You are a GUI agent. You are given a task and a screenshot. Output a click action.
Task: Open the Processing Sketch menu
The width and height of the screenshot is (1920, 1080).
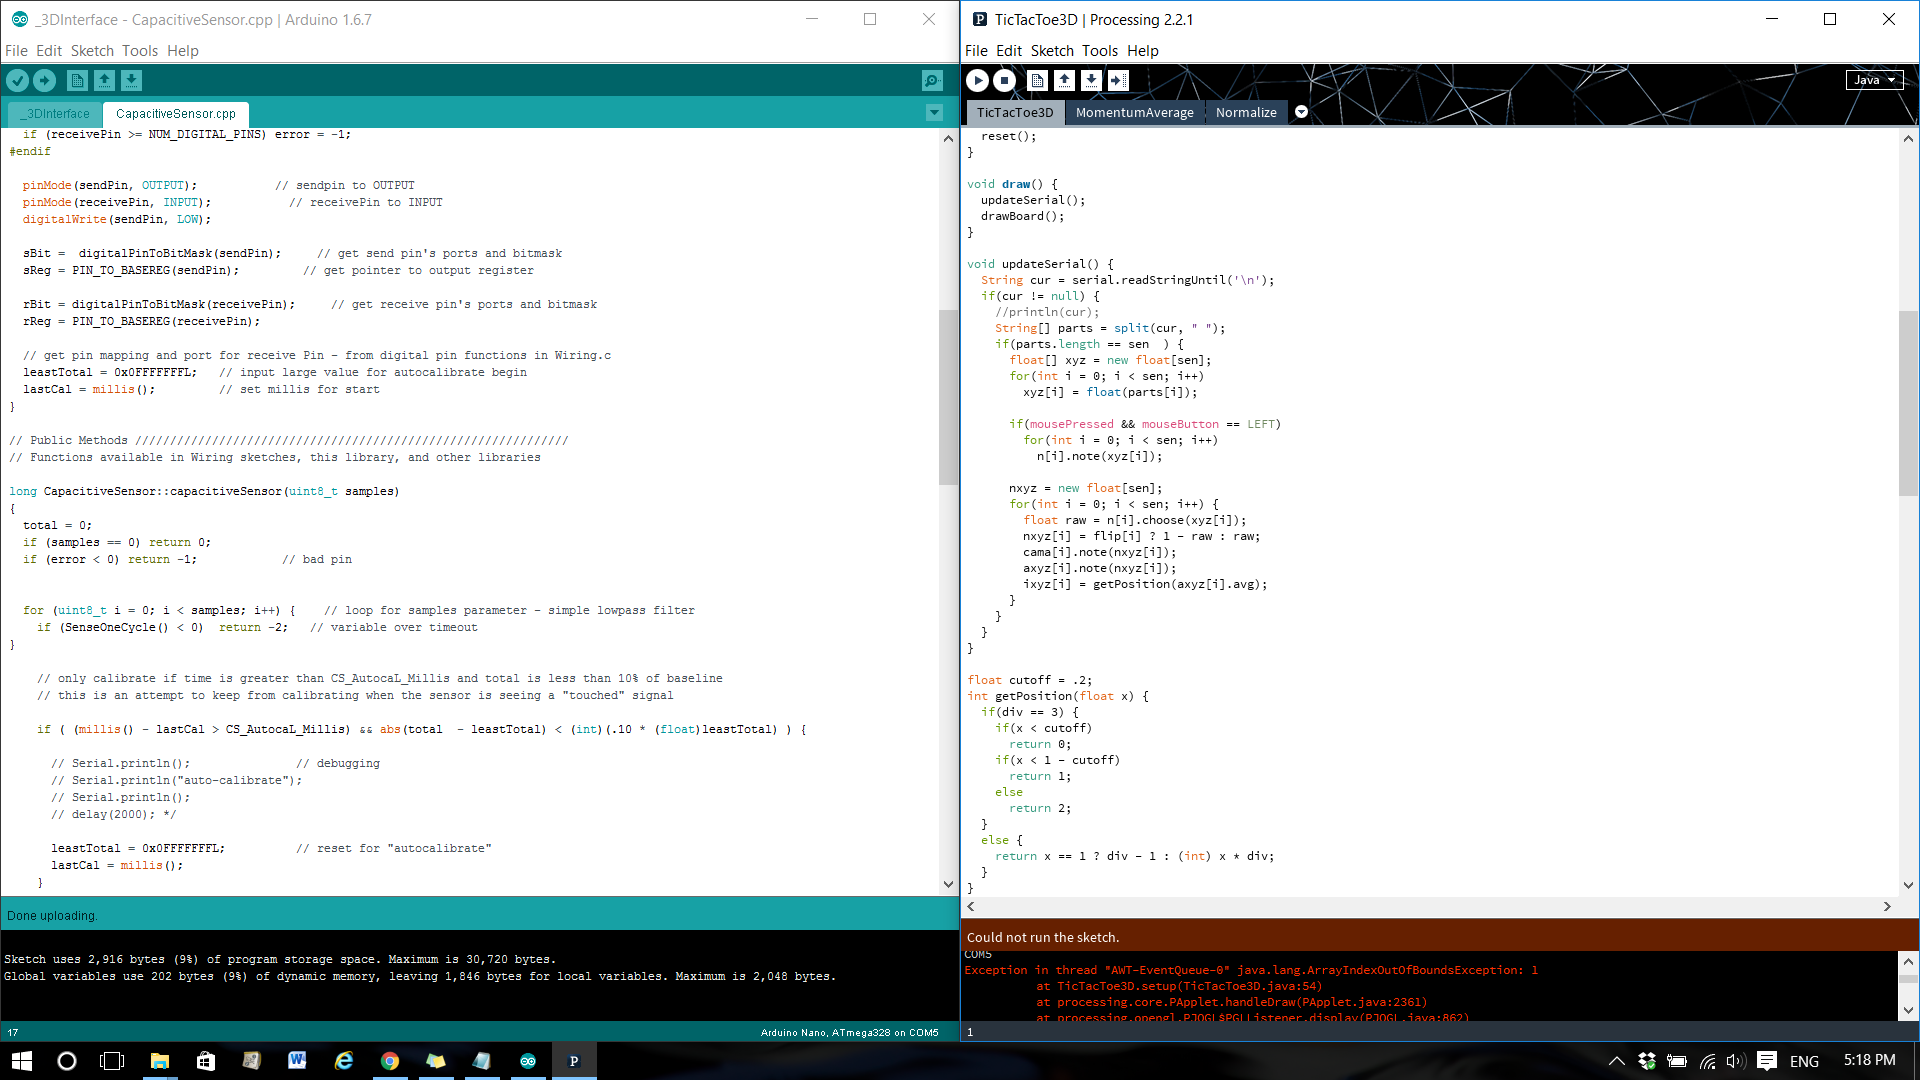(1052, 51)
